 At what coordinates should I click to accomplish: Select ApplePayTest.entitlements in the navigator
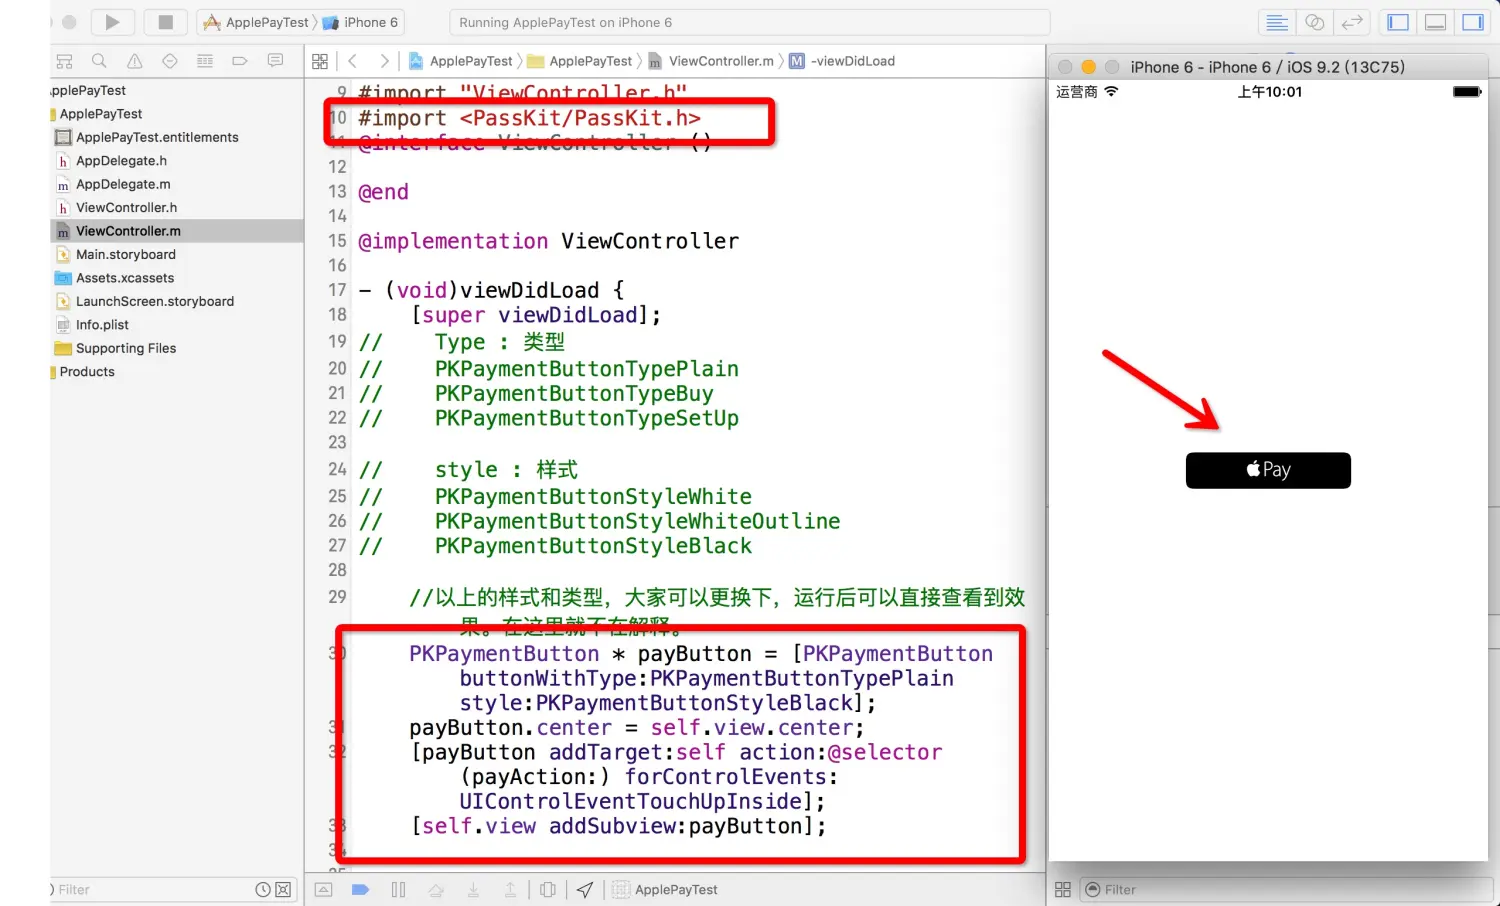[157, 137]
